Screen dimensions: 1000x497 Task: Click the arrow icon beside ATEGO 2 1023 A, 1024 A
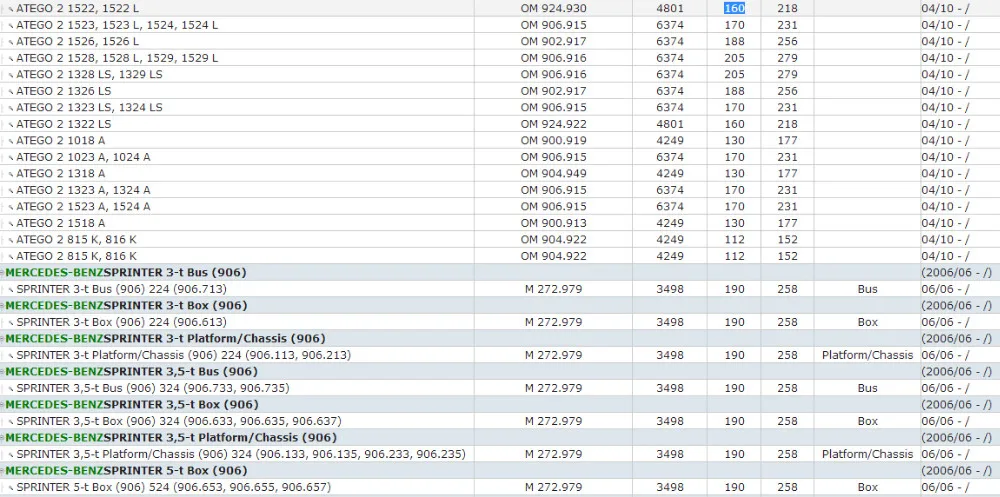(11, 158)
